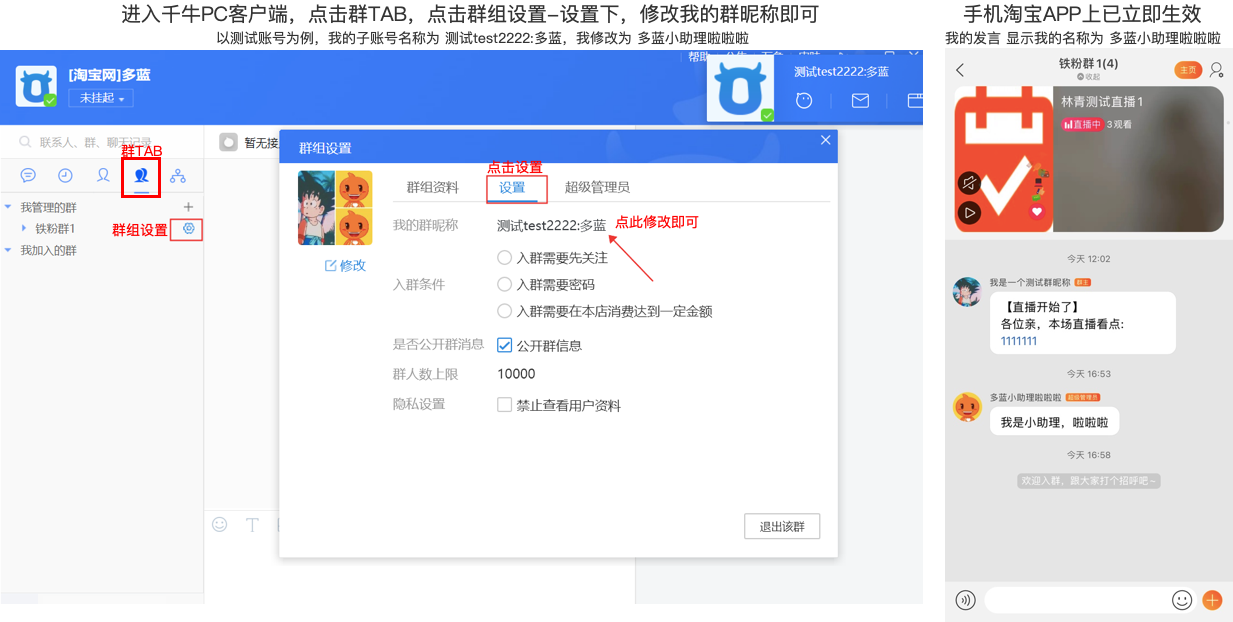Click the 测试test2222:多蓝 profile avatar

pyautogui.click(x=741, y=90)
